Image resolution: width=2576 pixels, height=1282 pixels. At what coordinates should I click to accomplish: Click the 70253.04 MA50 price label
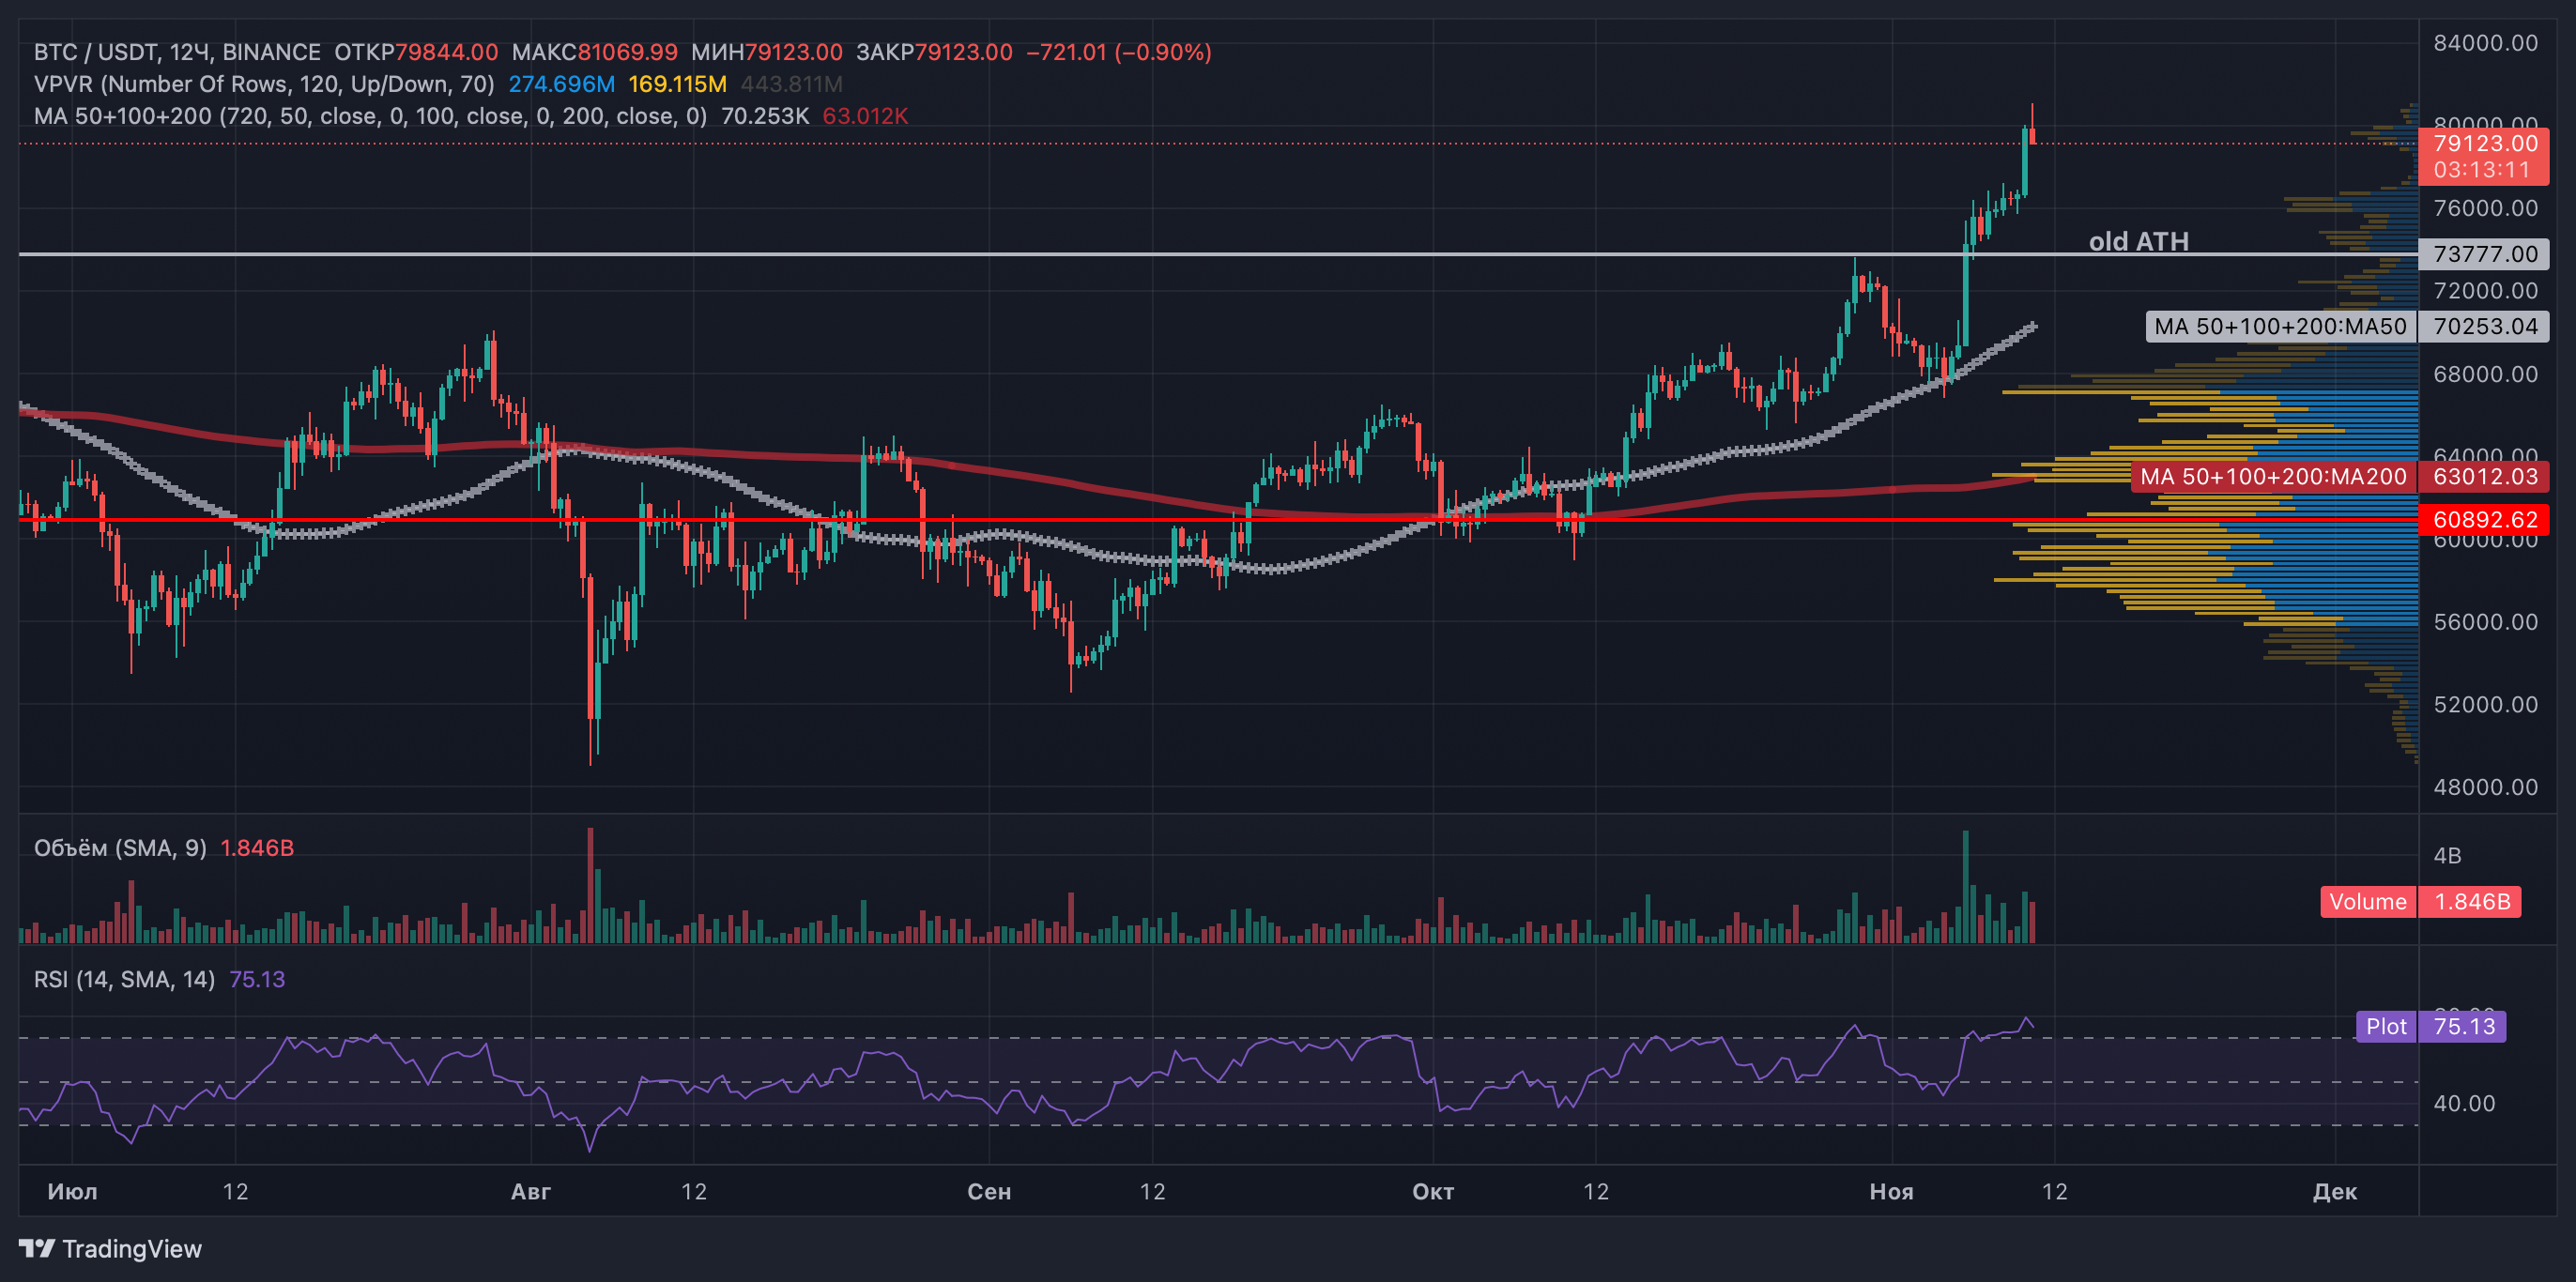[x=2484, y=326]
